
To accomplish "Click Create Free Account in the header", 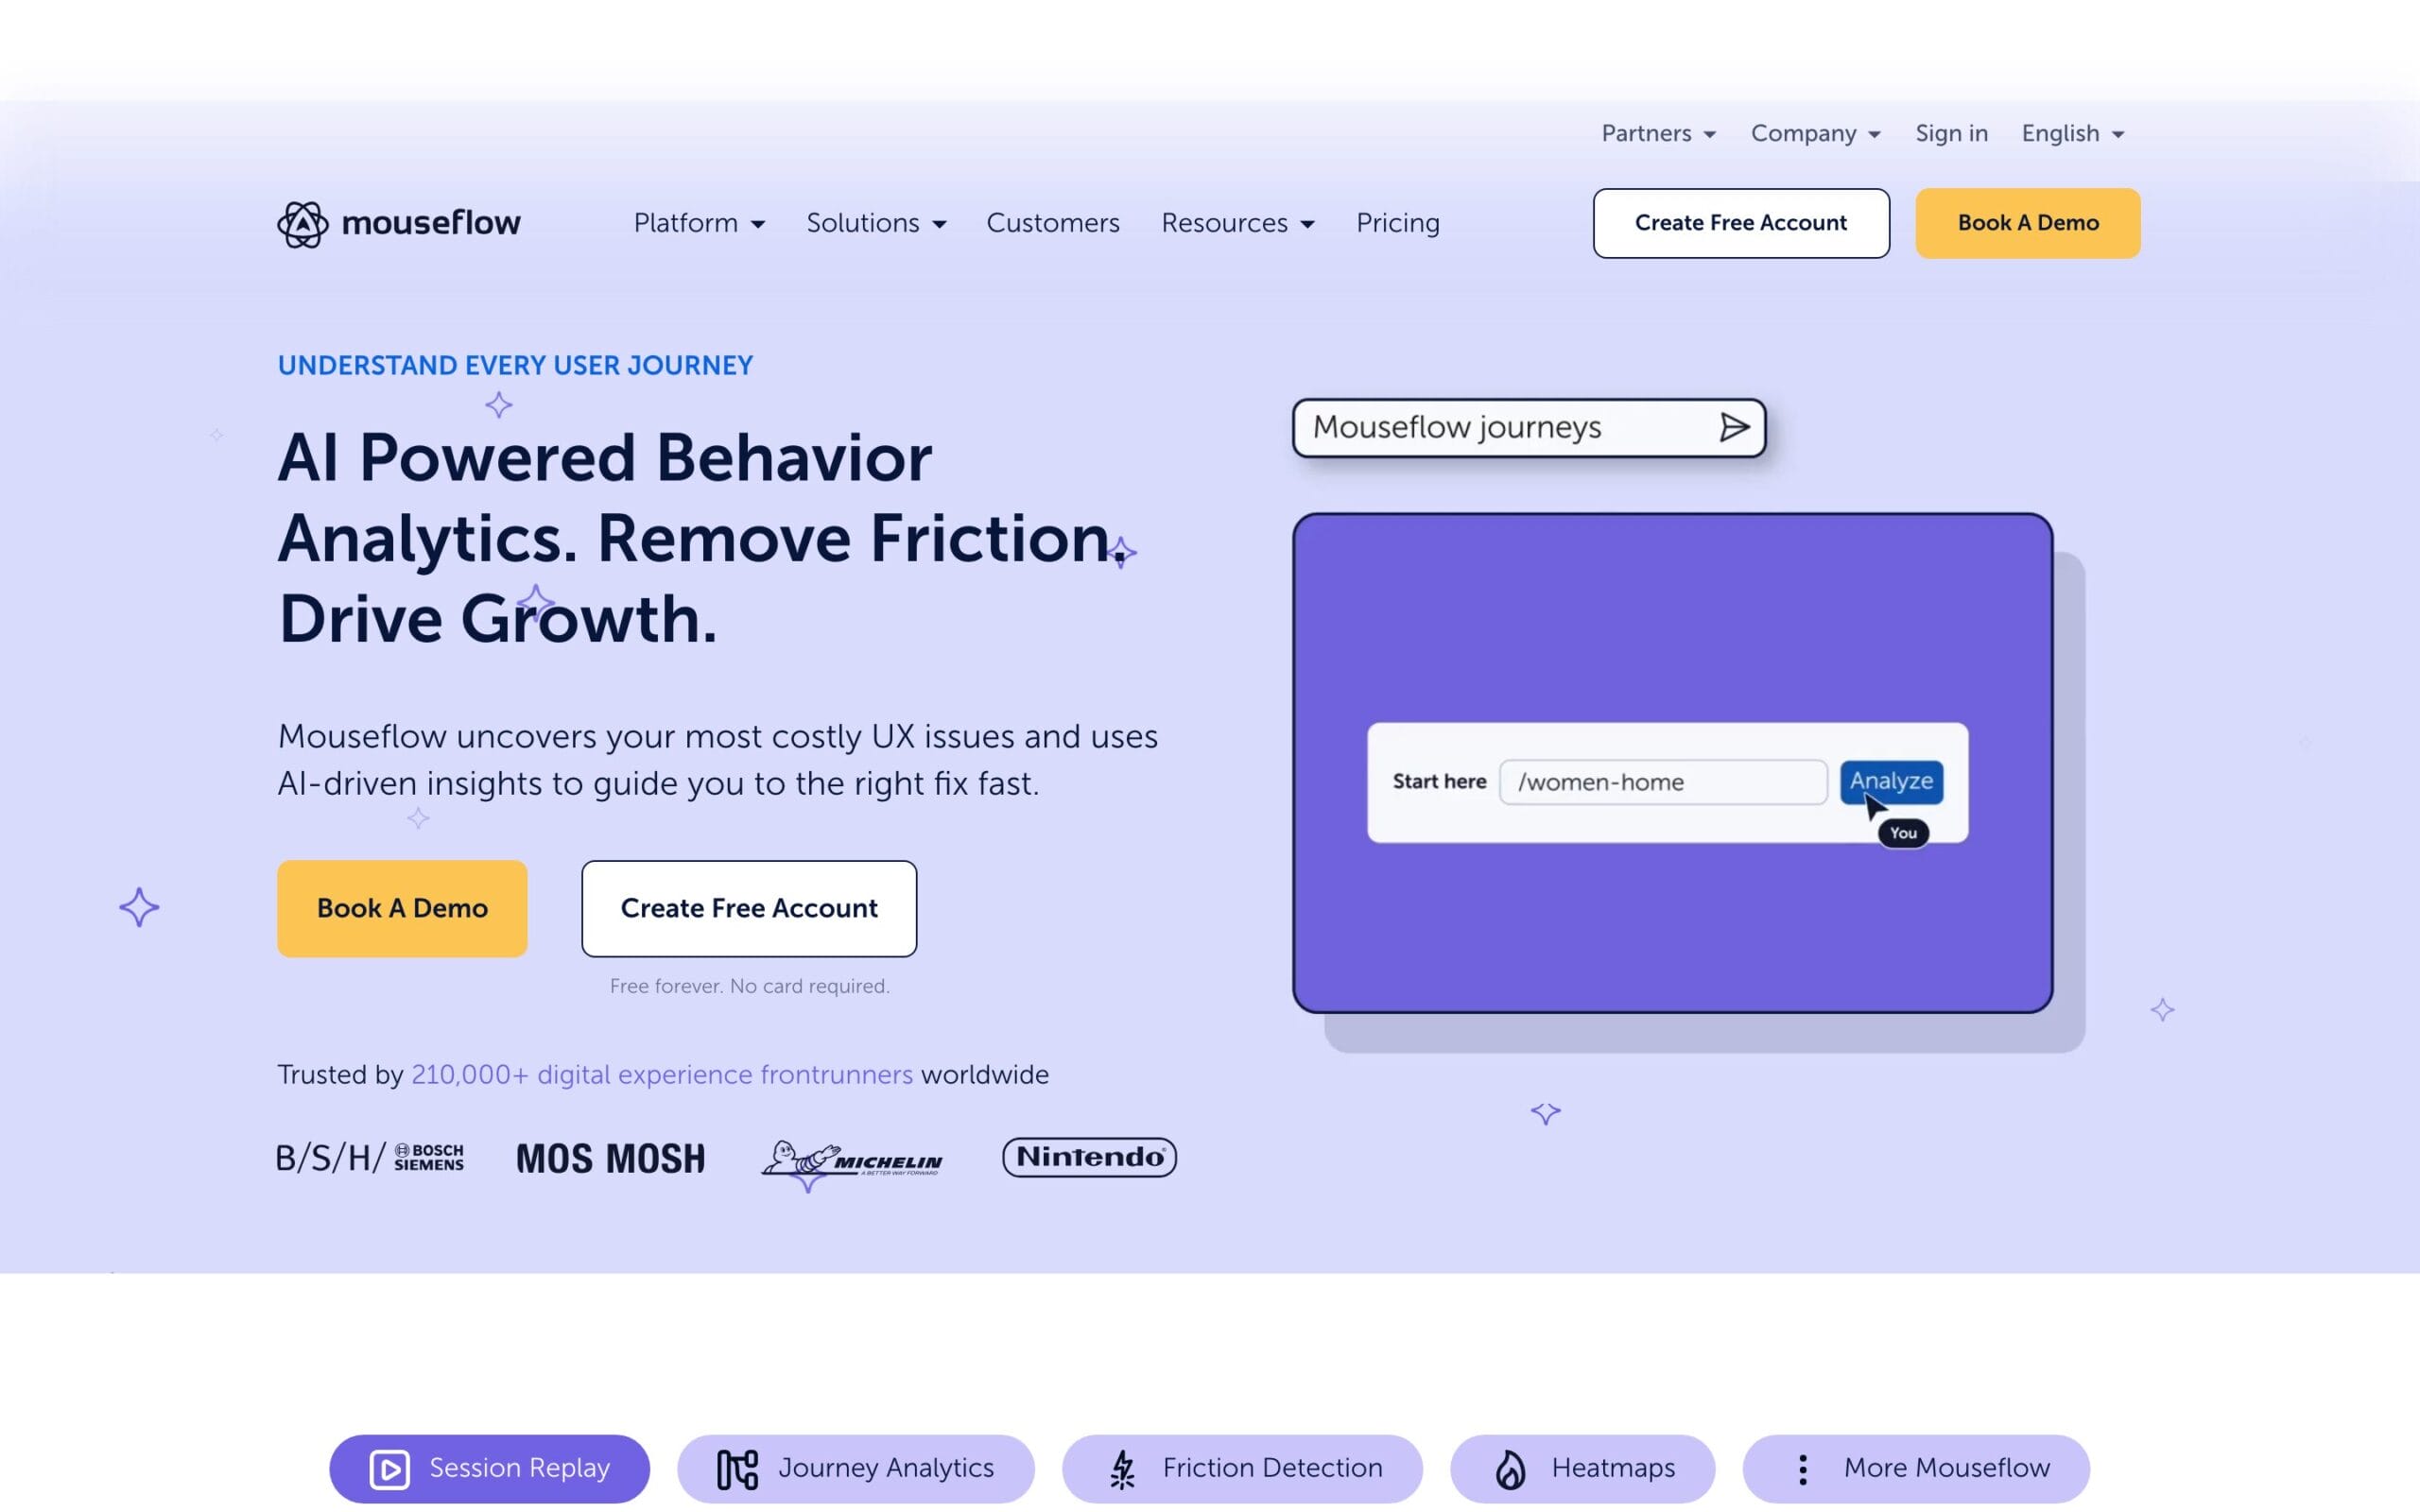I will (1741, 223).
